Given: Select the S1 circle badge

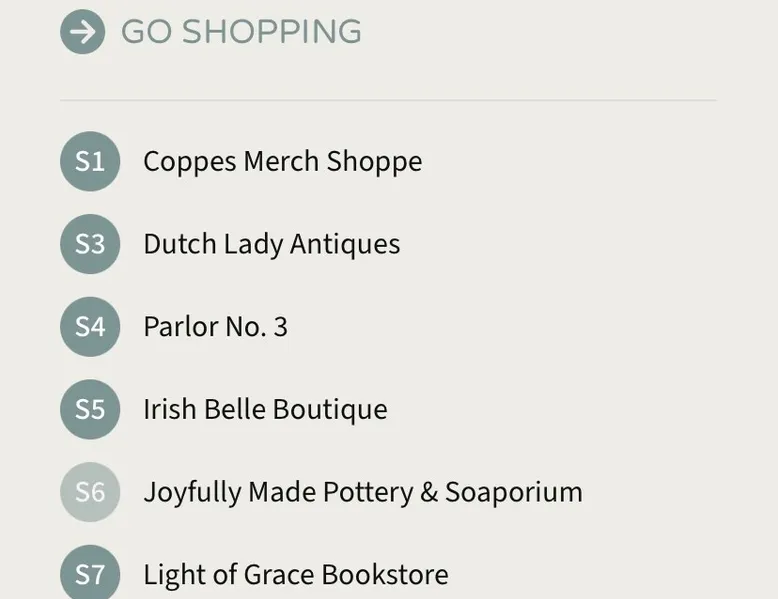Looking at the screenshot, I should tap(90, 161).
